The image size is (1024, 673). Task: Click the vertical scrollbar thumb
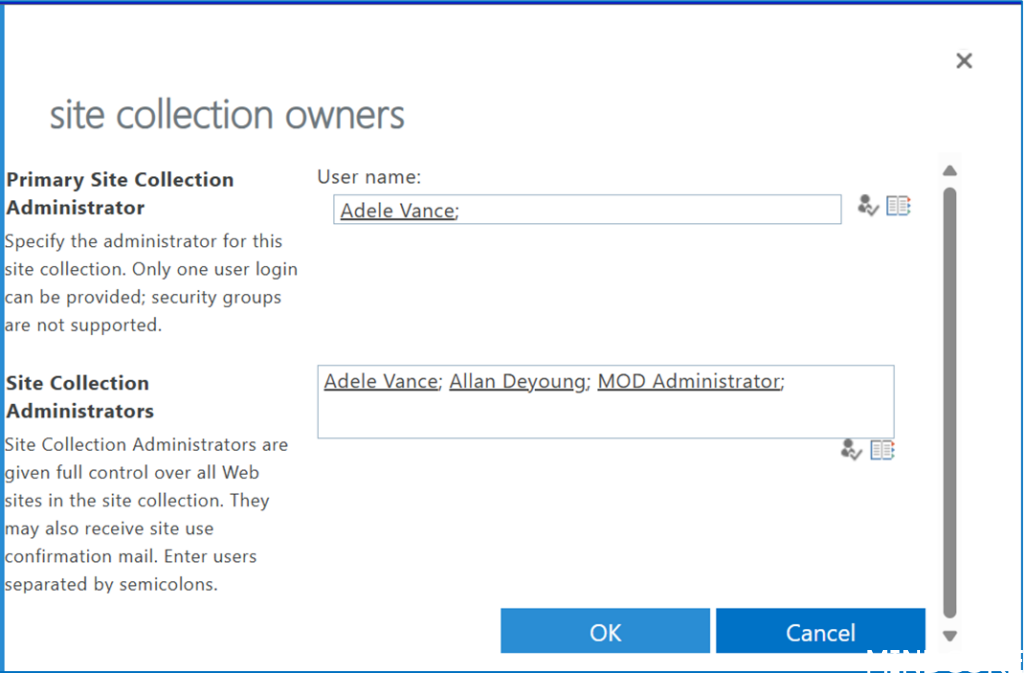[950, 400]
